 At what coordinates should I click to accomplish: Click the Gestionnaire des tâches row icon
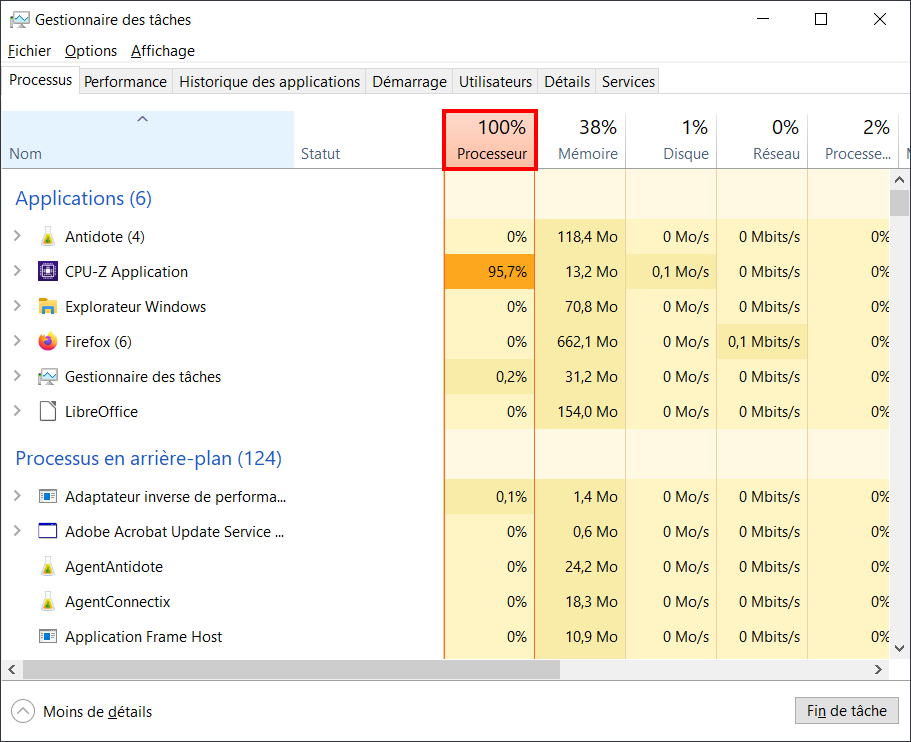(48, 377)
